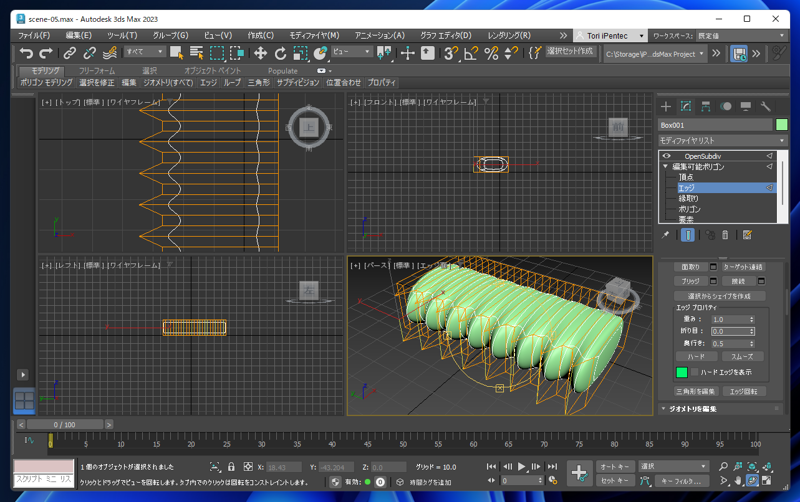Activate Select and Move tool
The image size is (800, 502).
pyautogui.click(x=260, y=53)
